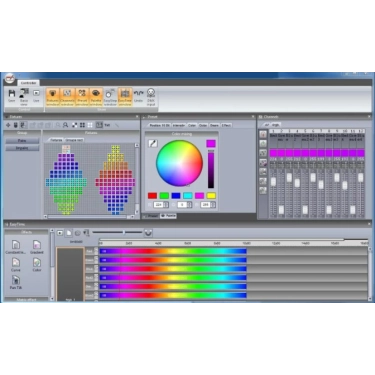Select the move cross tool in Fixtures toolbar
Image resolution: width=375 pixels, height=375 pixels.
pos(8,125)
